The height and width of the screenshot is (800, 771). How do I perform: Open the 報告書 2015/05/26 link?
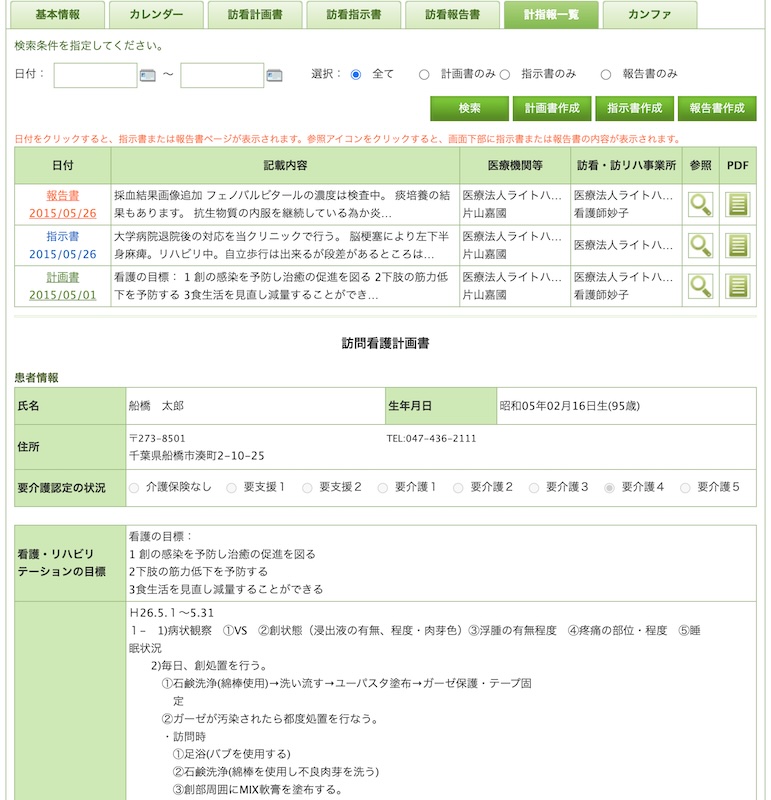(62, 204)
